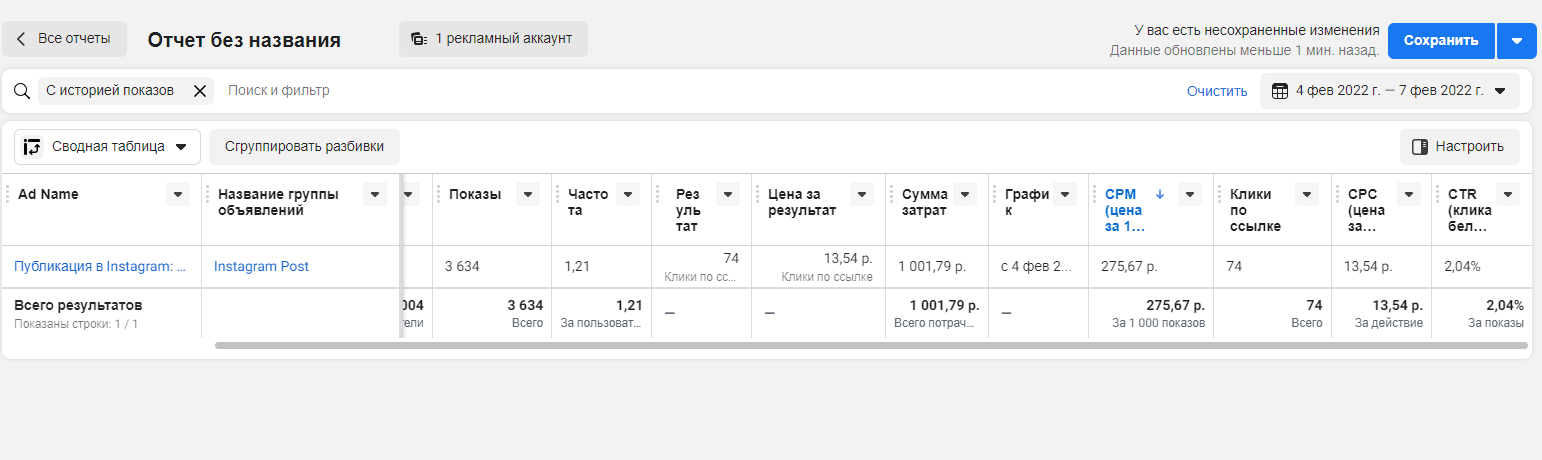
Task: Click the ad account icon
Action: click(x=418, y=39)
